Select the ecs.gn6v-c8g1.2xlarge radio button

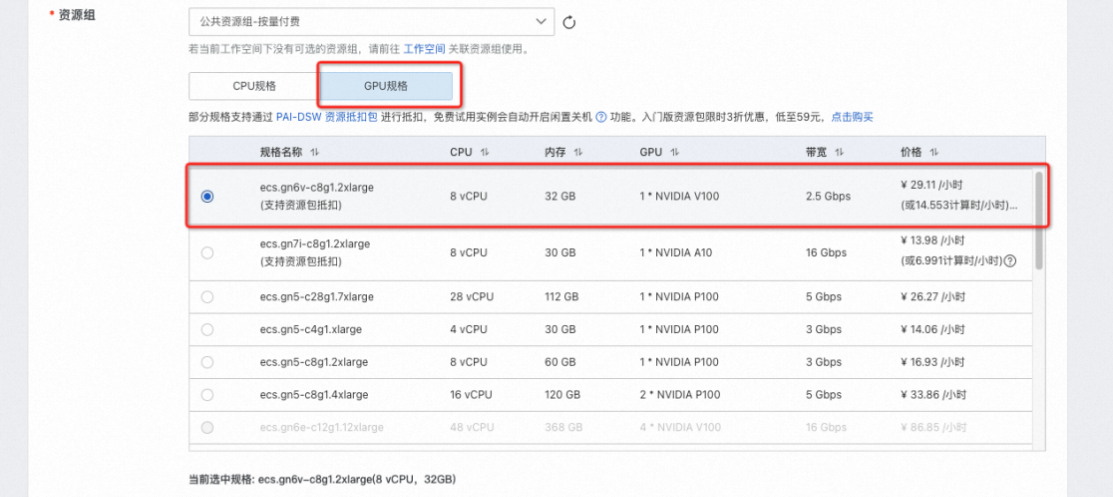(207, 197)
